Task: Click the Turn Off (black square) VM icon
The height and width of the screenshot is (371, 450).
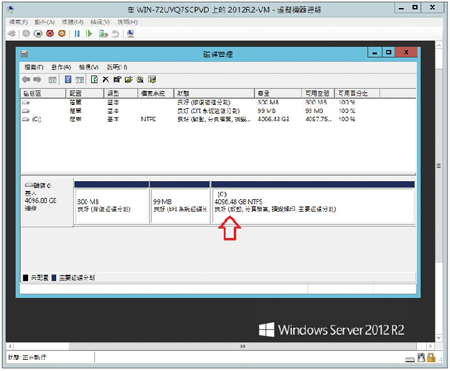Action: (x=38, y=33)
